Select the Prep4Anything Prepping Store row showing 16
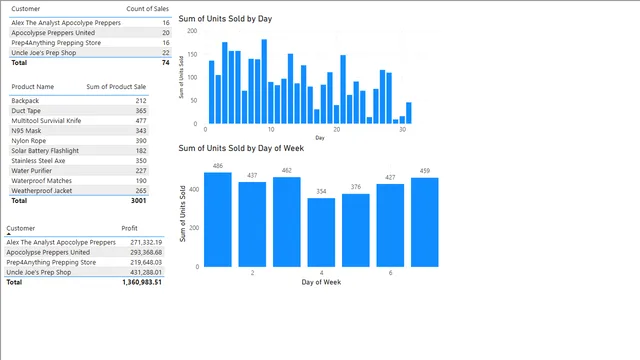640x360 pixels. (x=90, y=43)
